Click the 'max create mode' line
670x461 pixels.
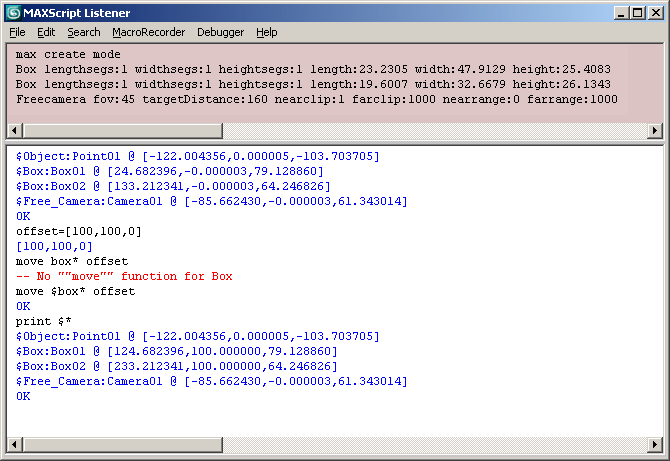[68, 54]
